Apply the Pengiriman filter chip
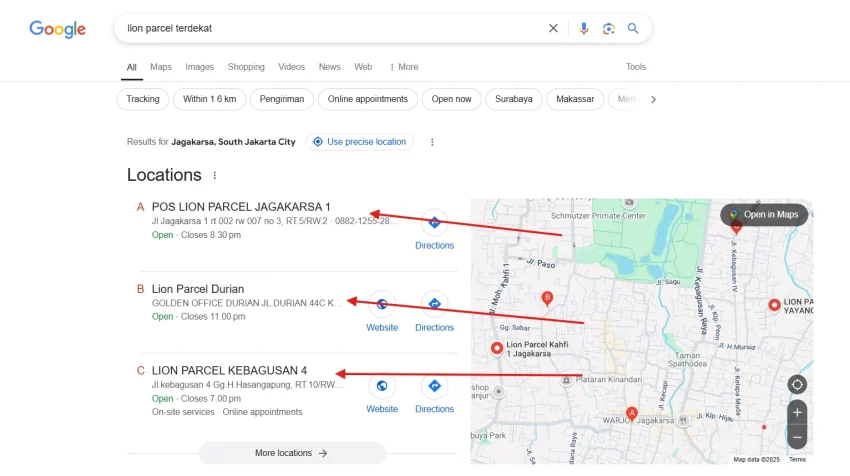 [x=282, y=99]
